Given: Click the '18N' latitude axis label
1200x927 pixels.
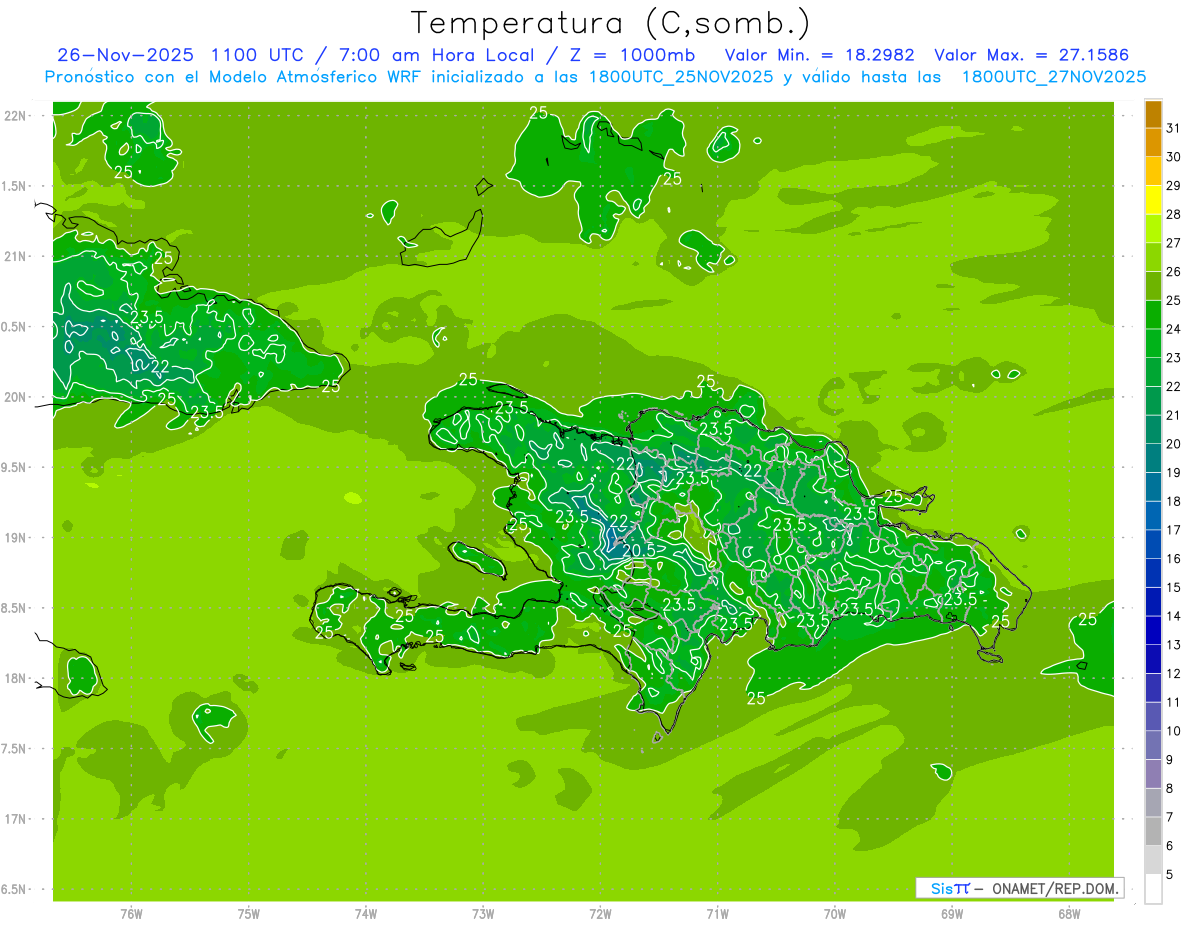Looking at the screenshot, I should [x=16, y=679].
